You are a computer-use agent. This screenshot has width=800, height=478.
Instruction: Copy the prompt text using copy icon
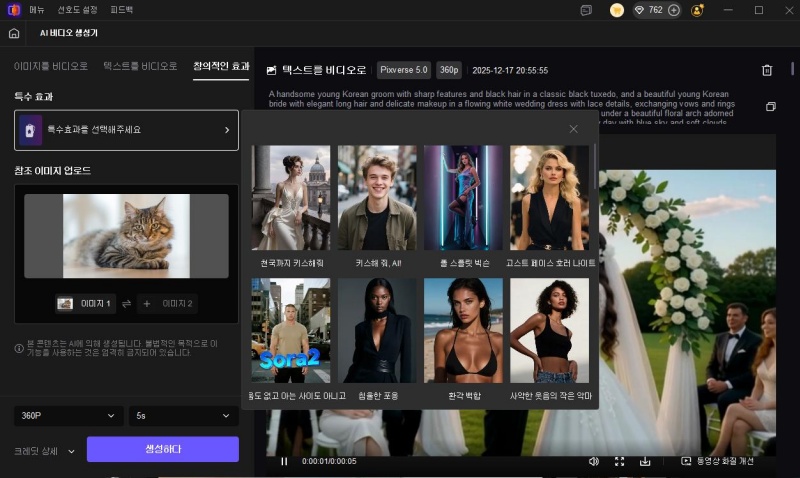pyautogui.click(x=770, y=106)
